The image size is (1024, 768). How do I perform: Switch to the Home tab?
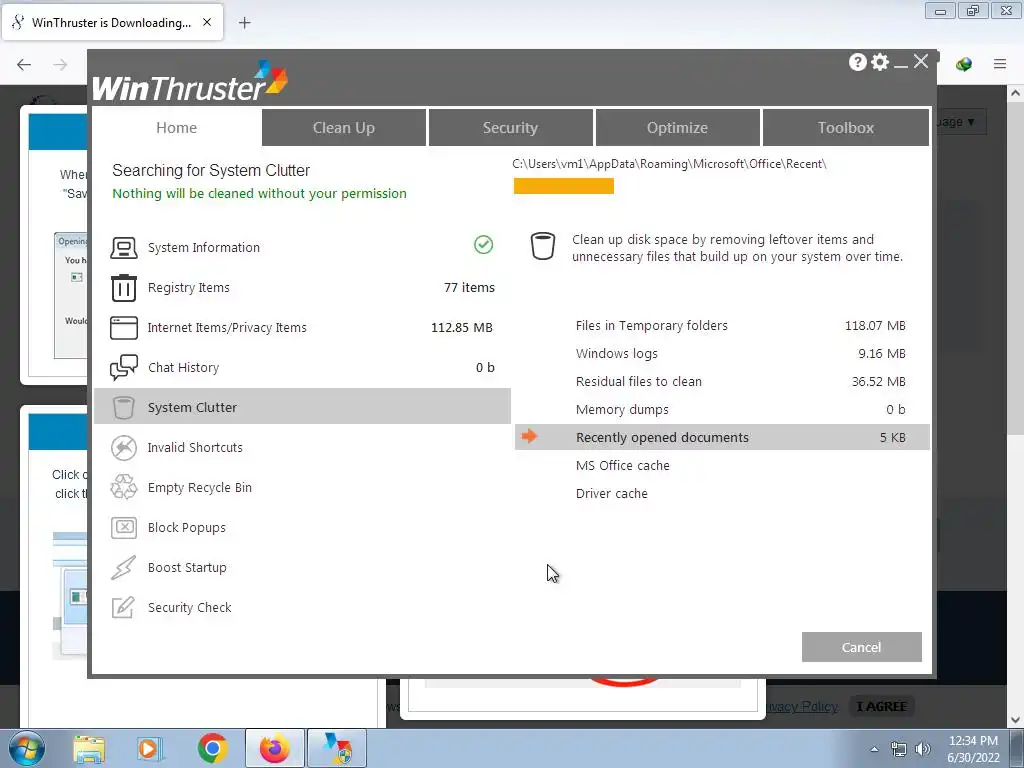pyautogui.click(x=176, y=127)
